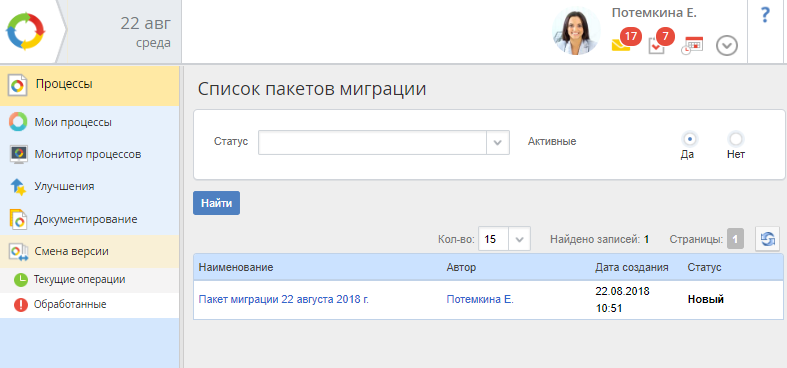Click user avatar photo of Потемкина
This screenshot has height=368, width=787.
576,31
